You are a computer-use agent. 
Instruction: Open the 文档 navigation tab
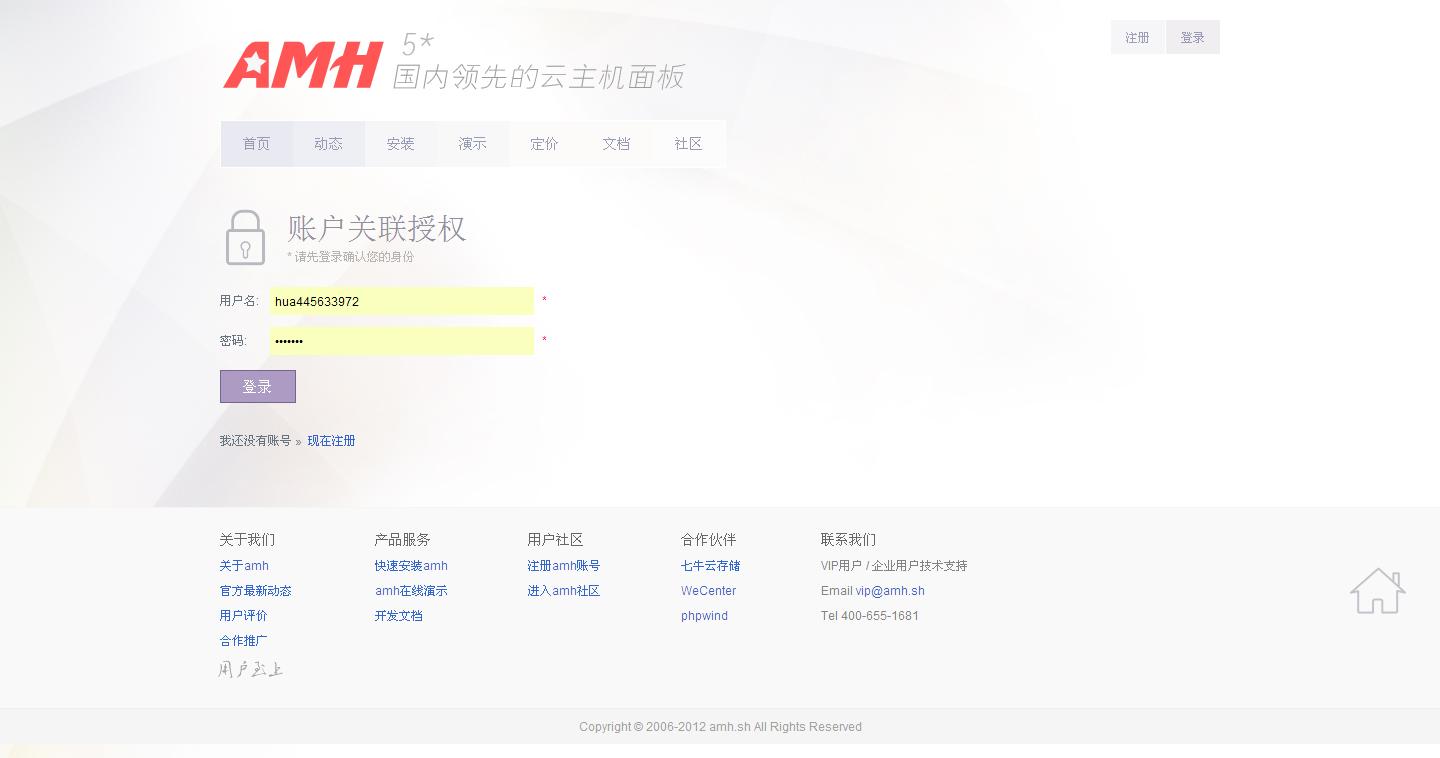(616, 144)
